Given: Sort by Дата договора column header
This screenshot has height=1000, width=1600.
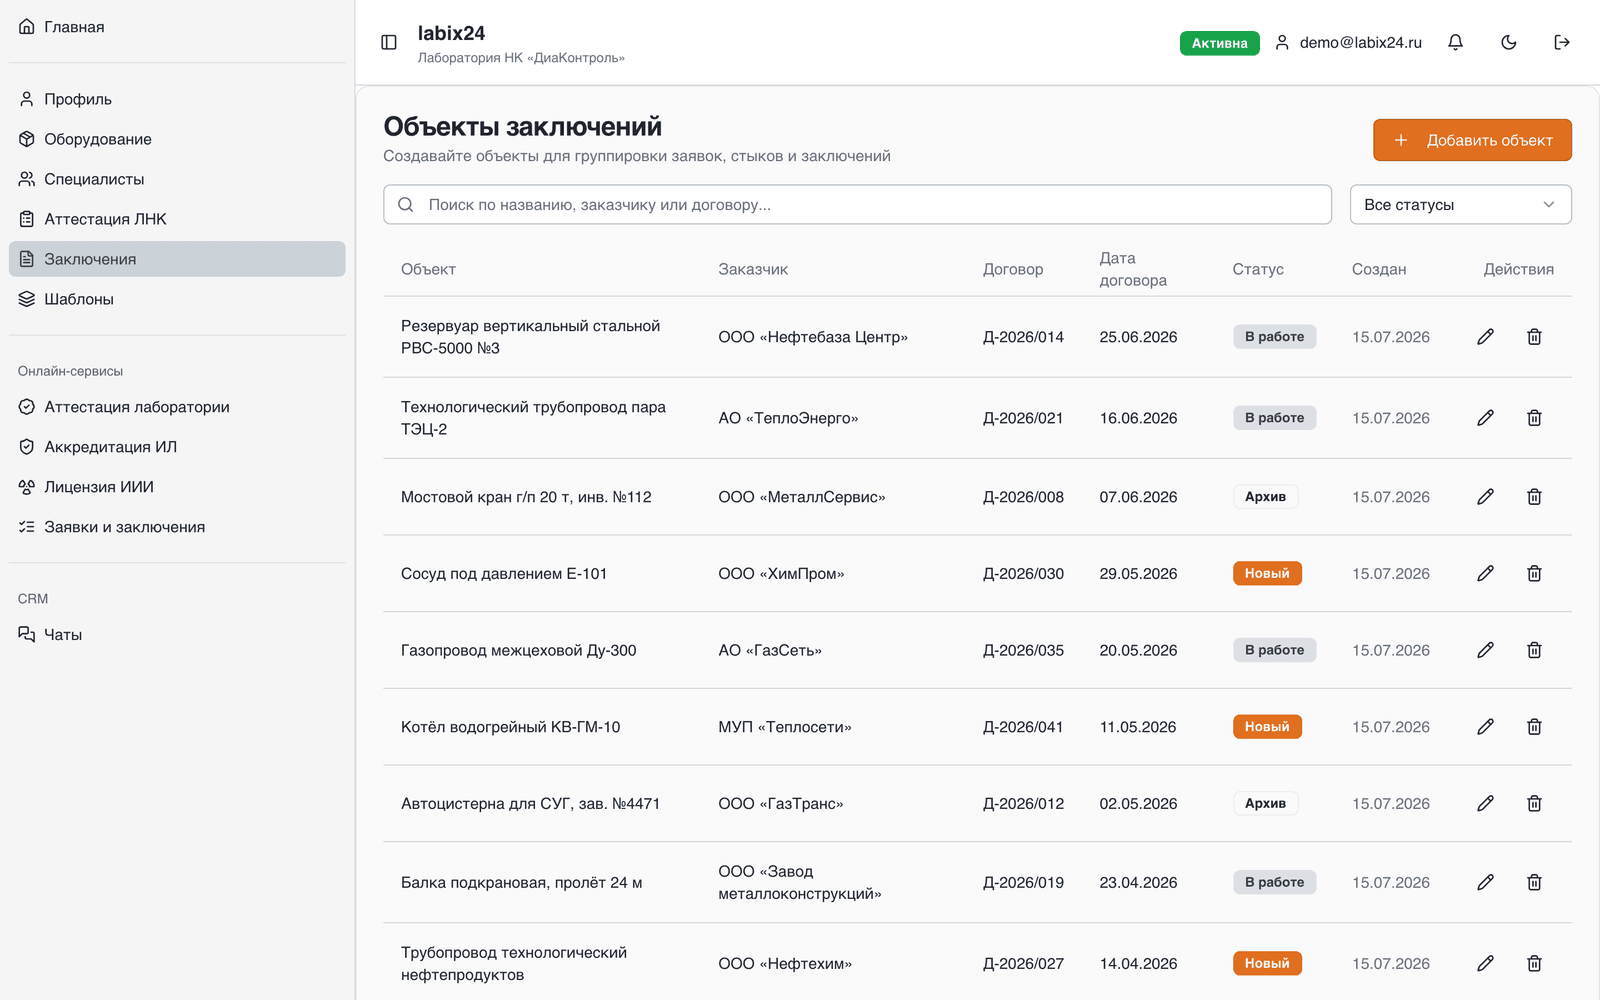Looking at the screenshot, I should pos(1132,269).
